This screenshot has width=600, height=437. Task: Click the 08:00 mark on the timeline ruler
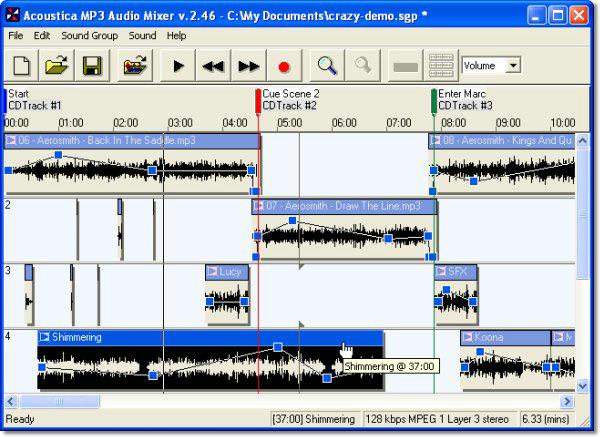[x=454, y=123]
